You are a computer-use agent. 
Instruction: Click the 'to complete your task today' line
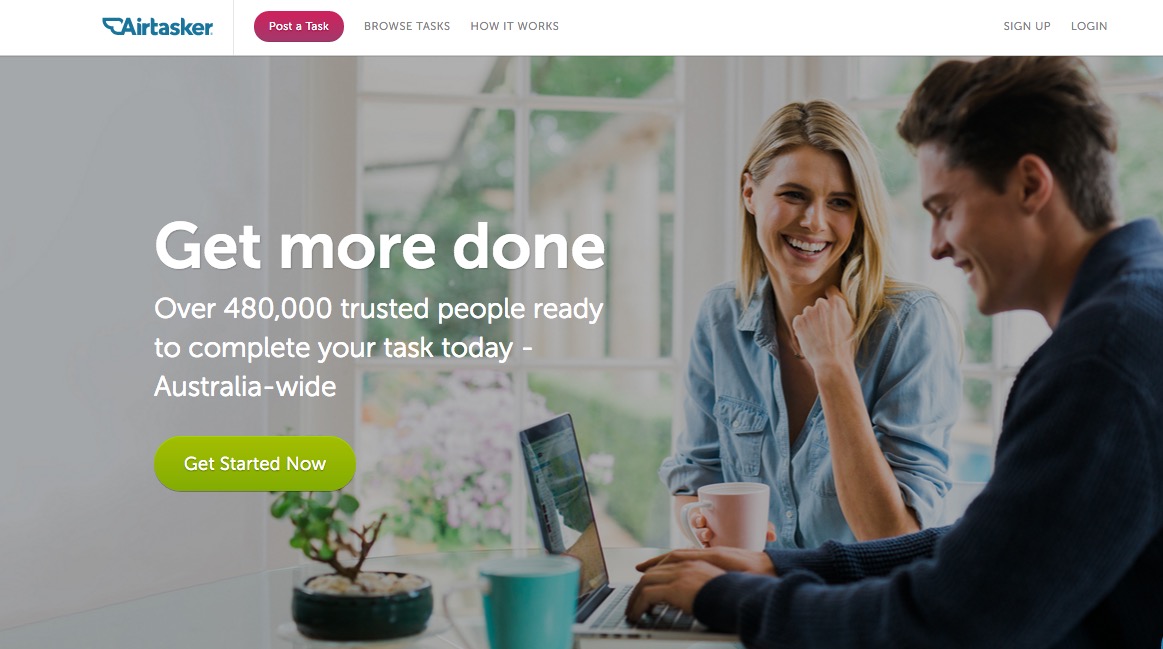click(x=334, y=348)
